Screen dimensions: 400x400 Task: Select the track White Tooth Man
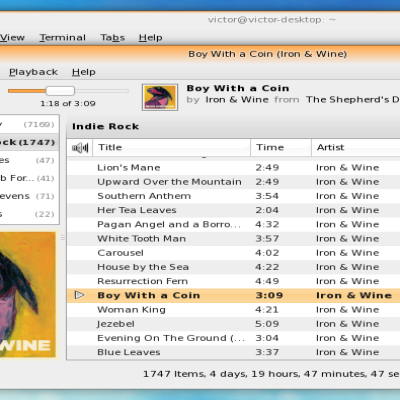coord(233,239)
